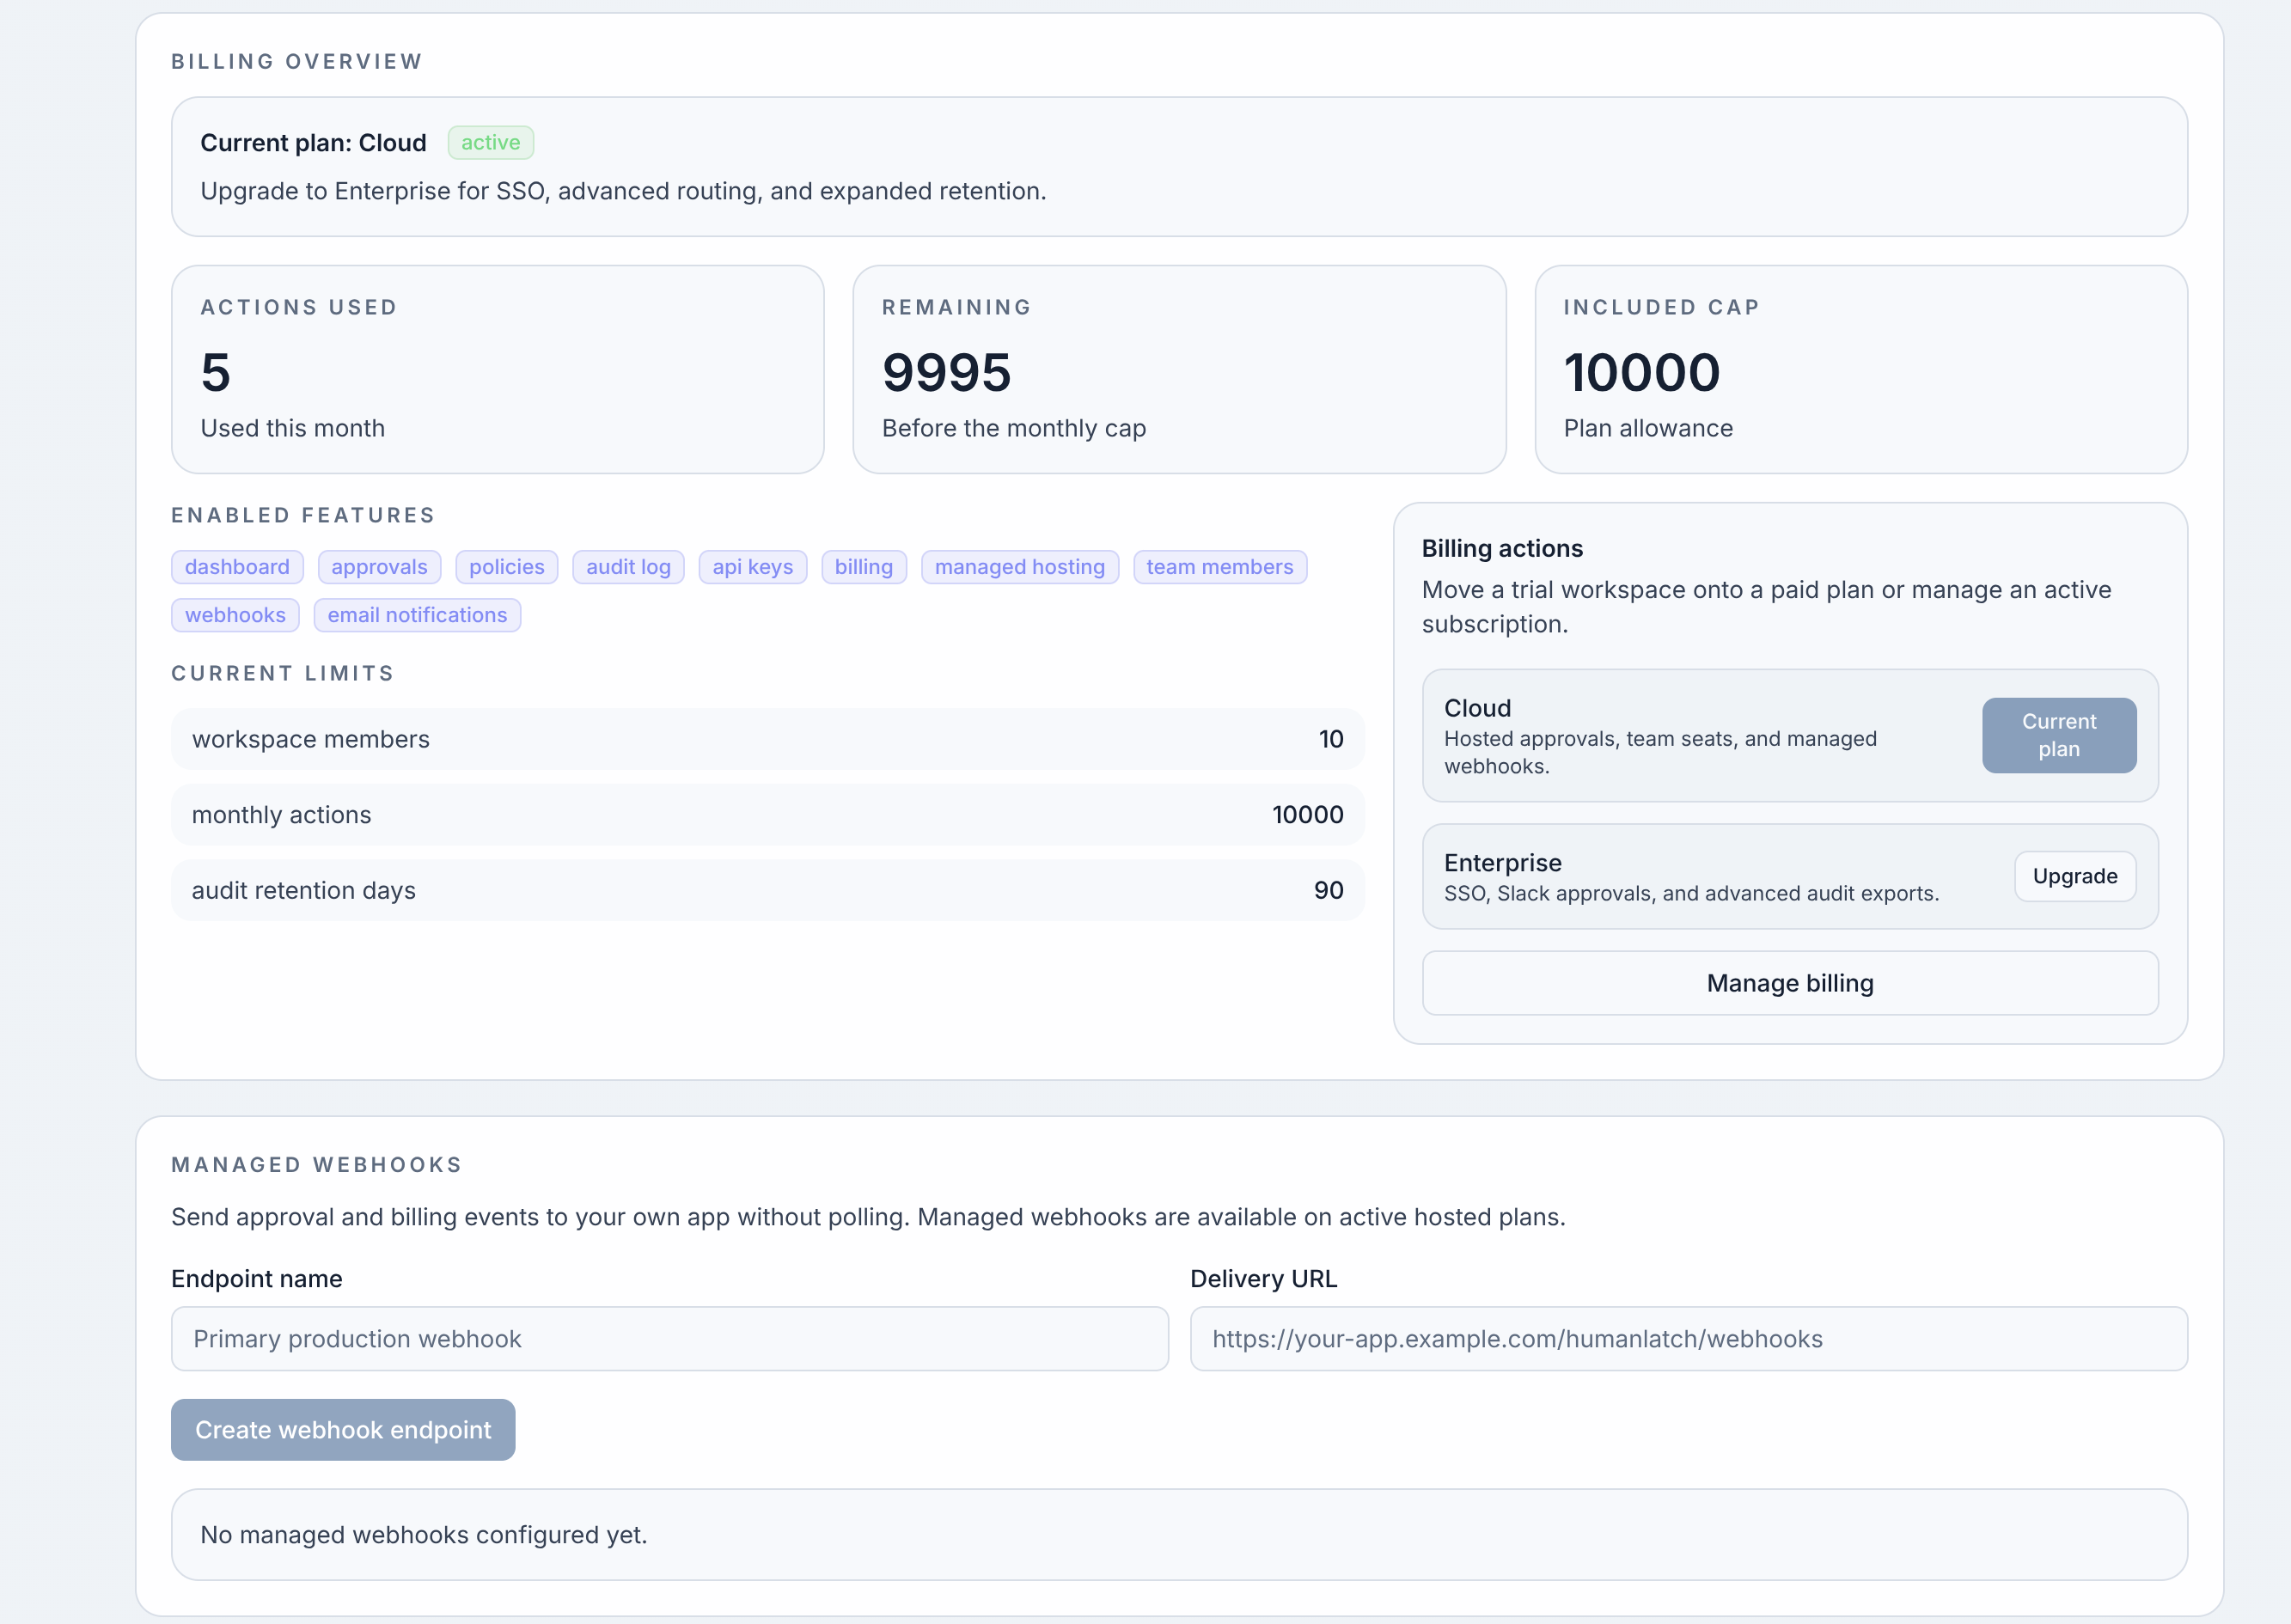Click the billing feature tag
This screenshot has height=1624, width=2291.
(863, 567)
